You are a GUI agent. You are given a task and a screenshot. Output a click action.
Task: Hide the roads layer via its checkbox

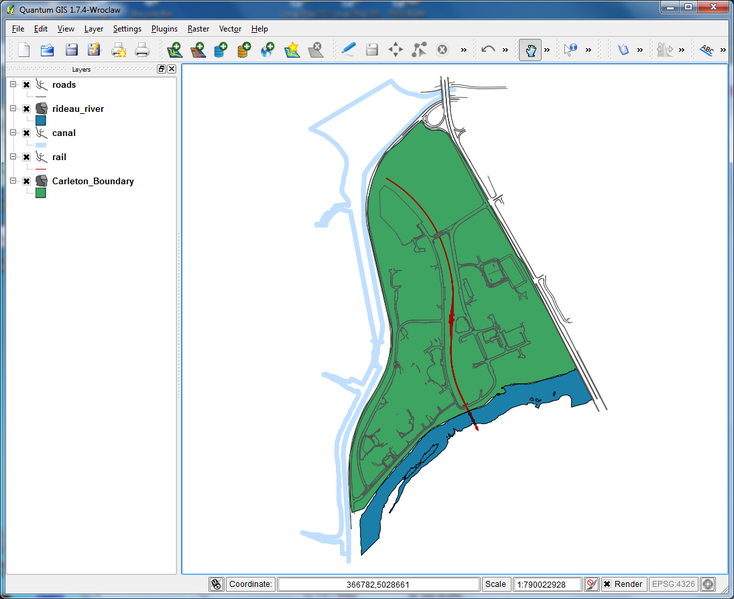(26, 85)
